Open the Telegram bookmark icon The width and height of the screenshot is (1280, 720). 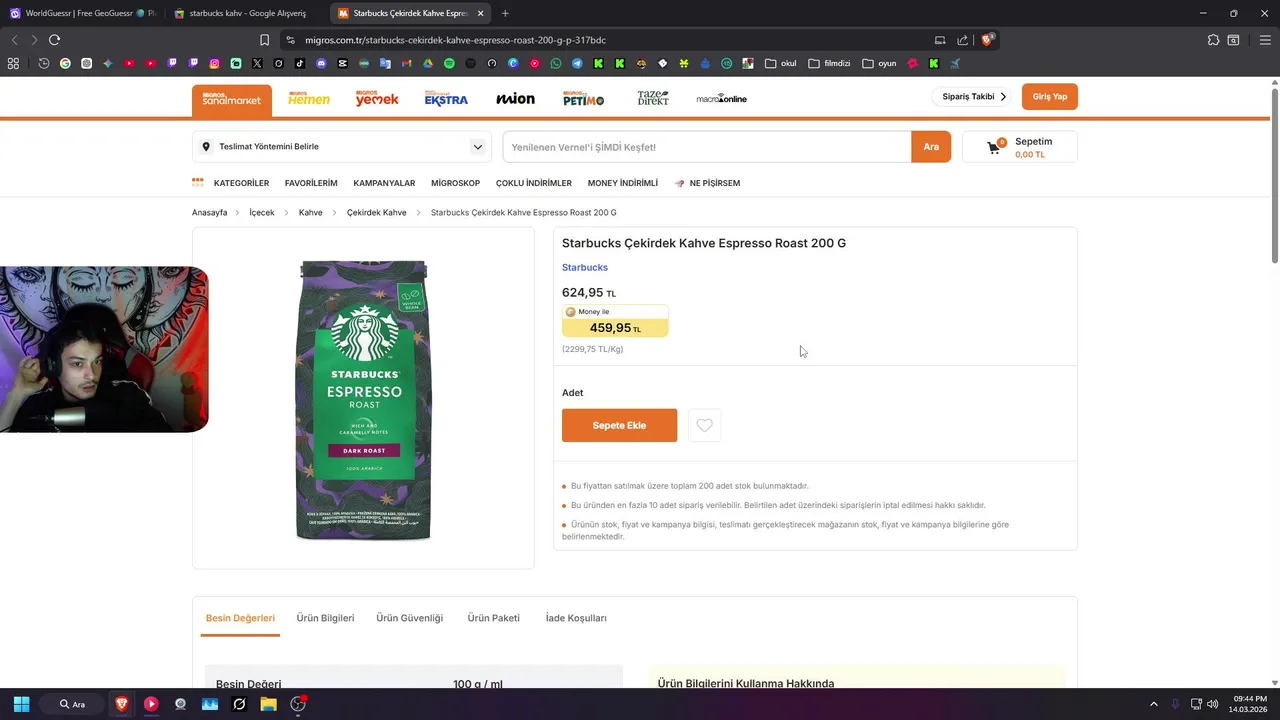click(577, 63)
